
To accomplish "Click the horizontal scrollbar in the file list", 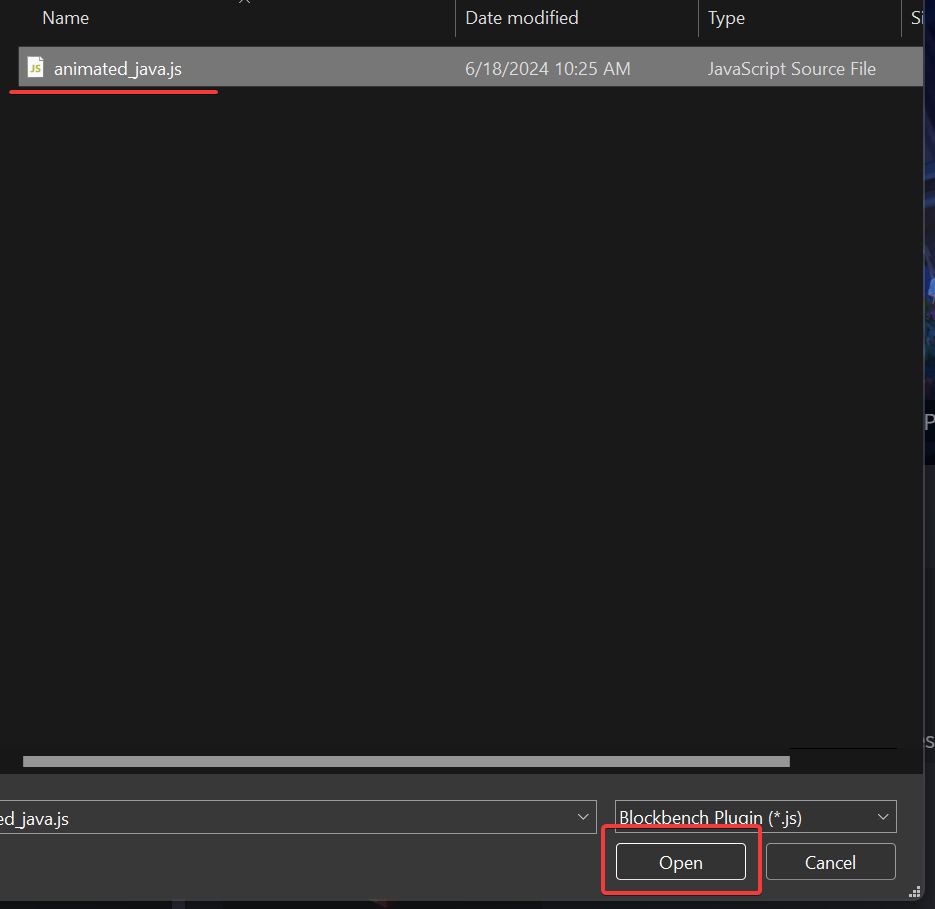I will pyautogui.click(x=406, y=762).
